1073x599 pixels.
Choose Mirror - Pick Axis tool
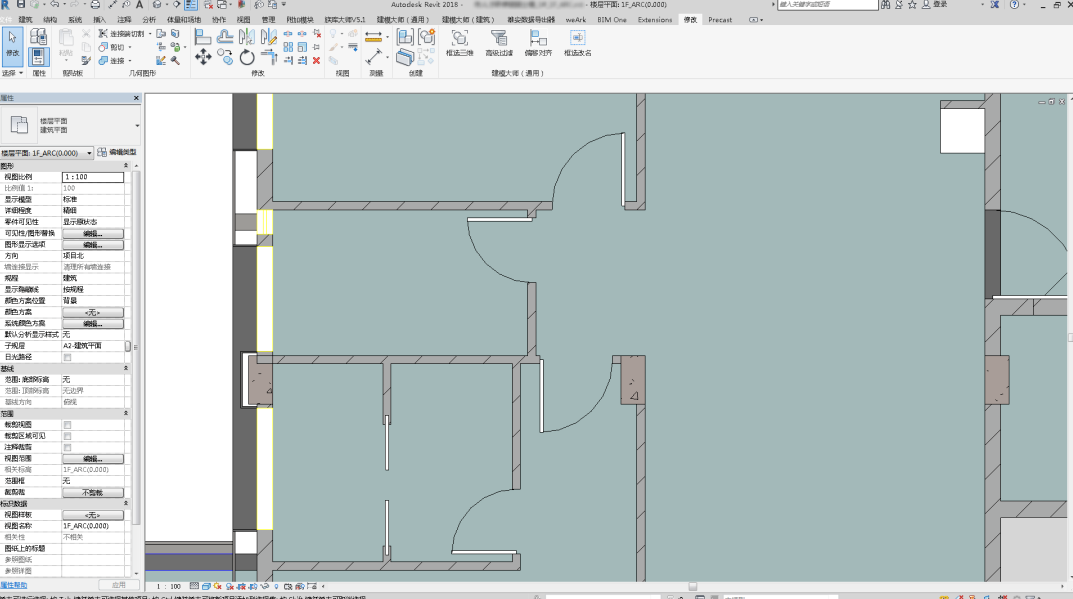[247, 37]
